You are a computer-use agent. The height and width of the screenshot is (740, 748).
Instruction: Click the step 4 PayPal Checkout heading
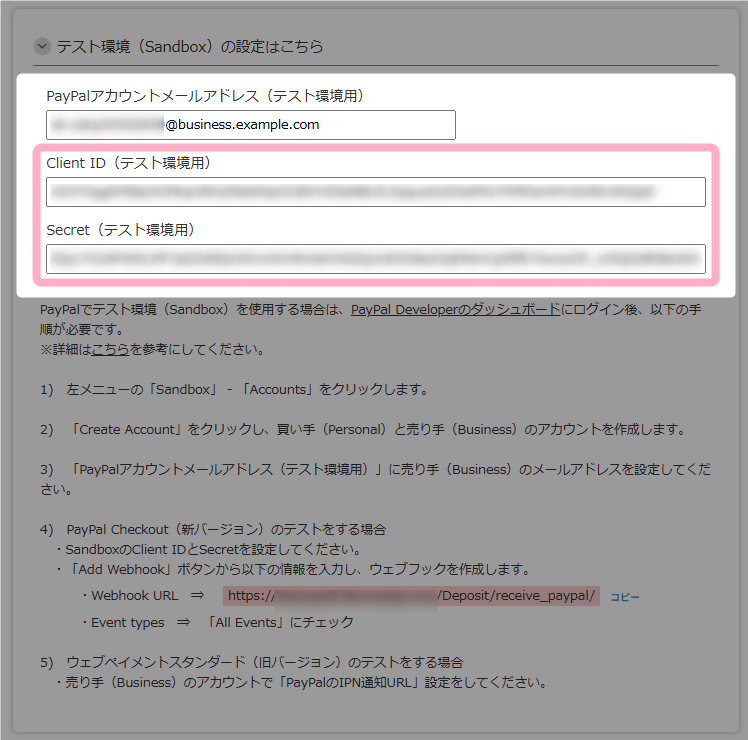(226, 529)
